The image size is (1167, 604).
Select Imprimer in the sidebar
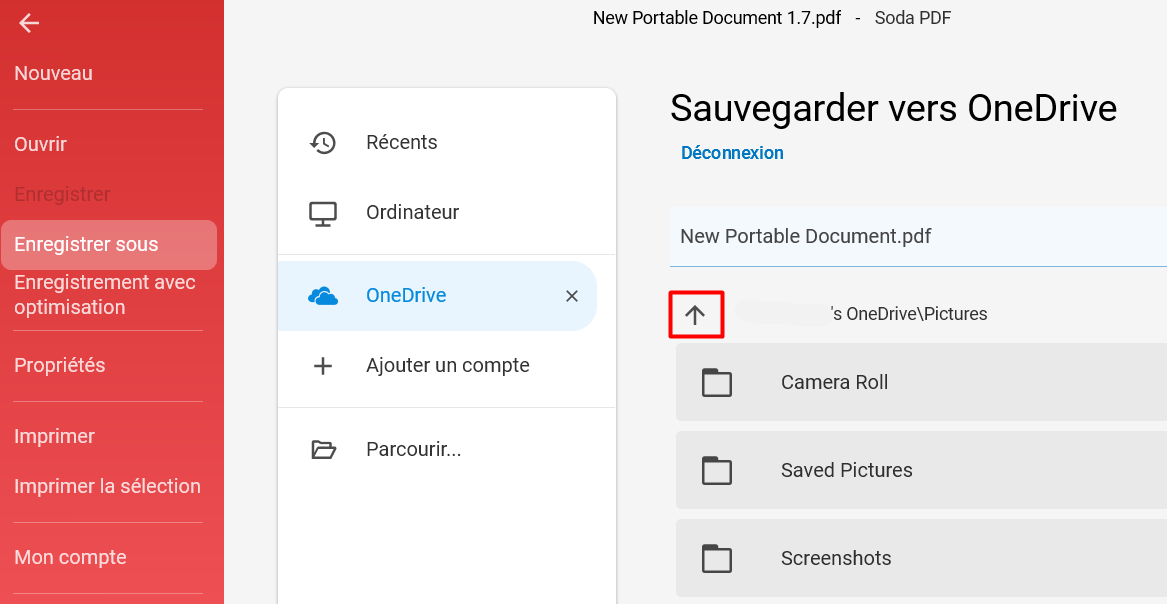[54, 436]
